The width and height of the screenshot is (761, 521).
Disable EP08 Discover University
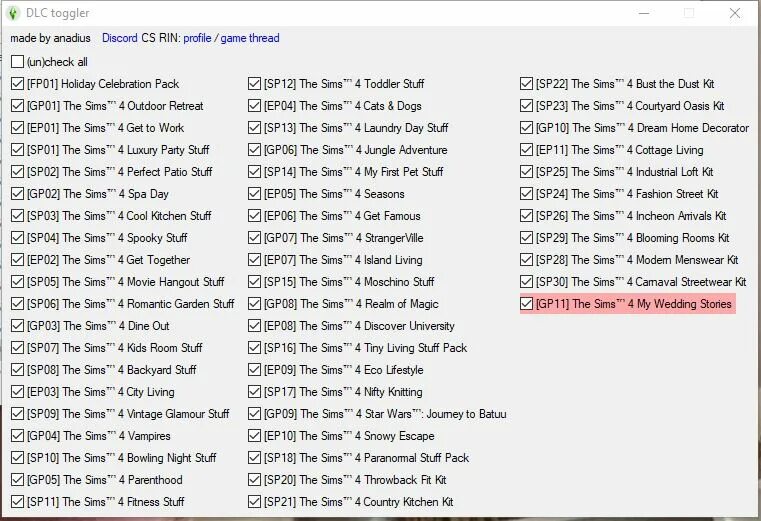tap(254, 326)
